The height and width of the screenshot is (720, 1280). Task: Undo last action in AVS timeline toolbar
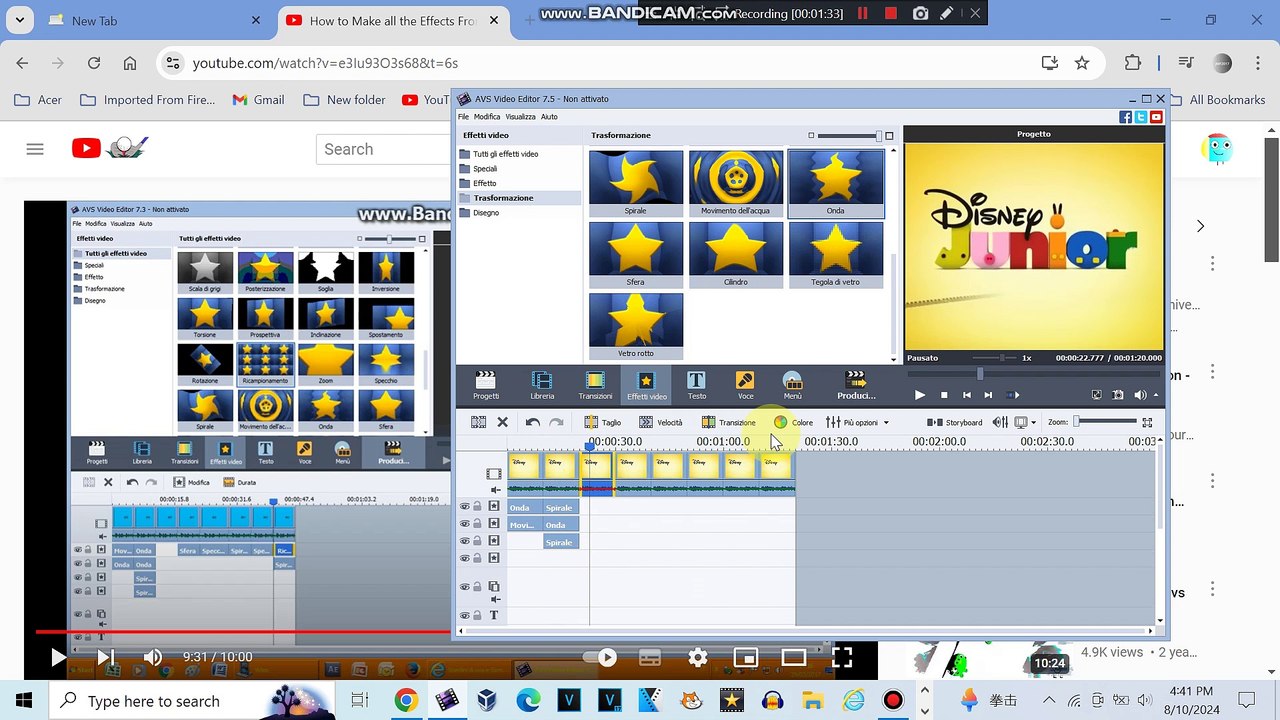pos(532,422)
